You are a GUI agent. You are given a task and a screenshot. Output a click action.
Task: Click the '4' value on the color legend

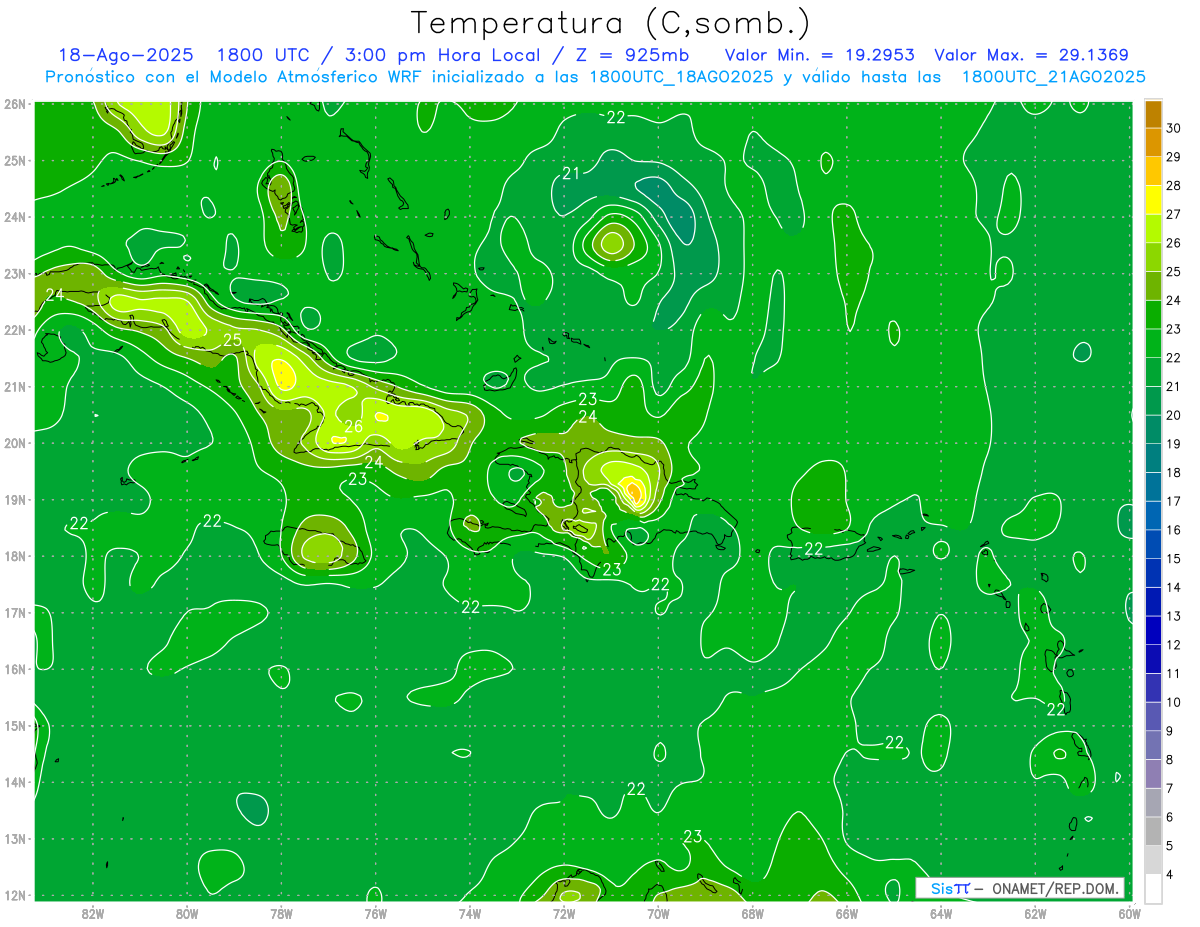click(1169, 874)
